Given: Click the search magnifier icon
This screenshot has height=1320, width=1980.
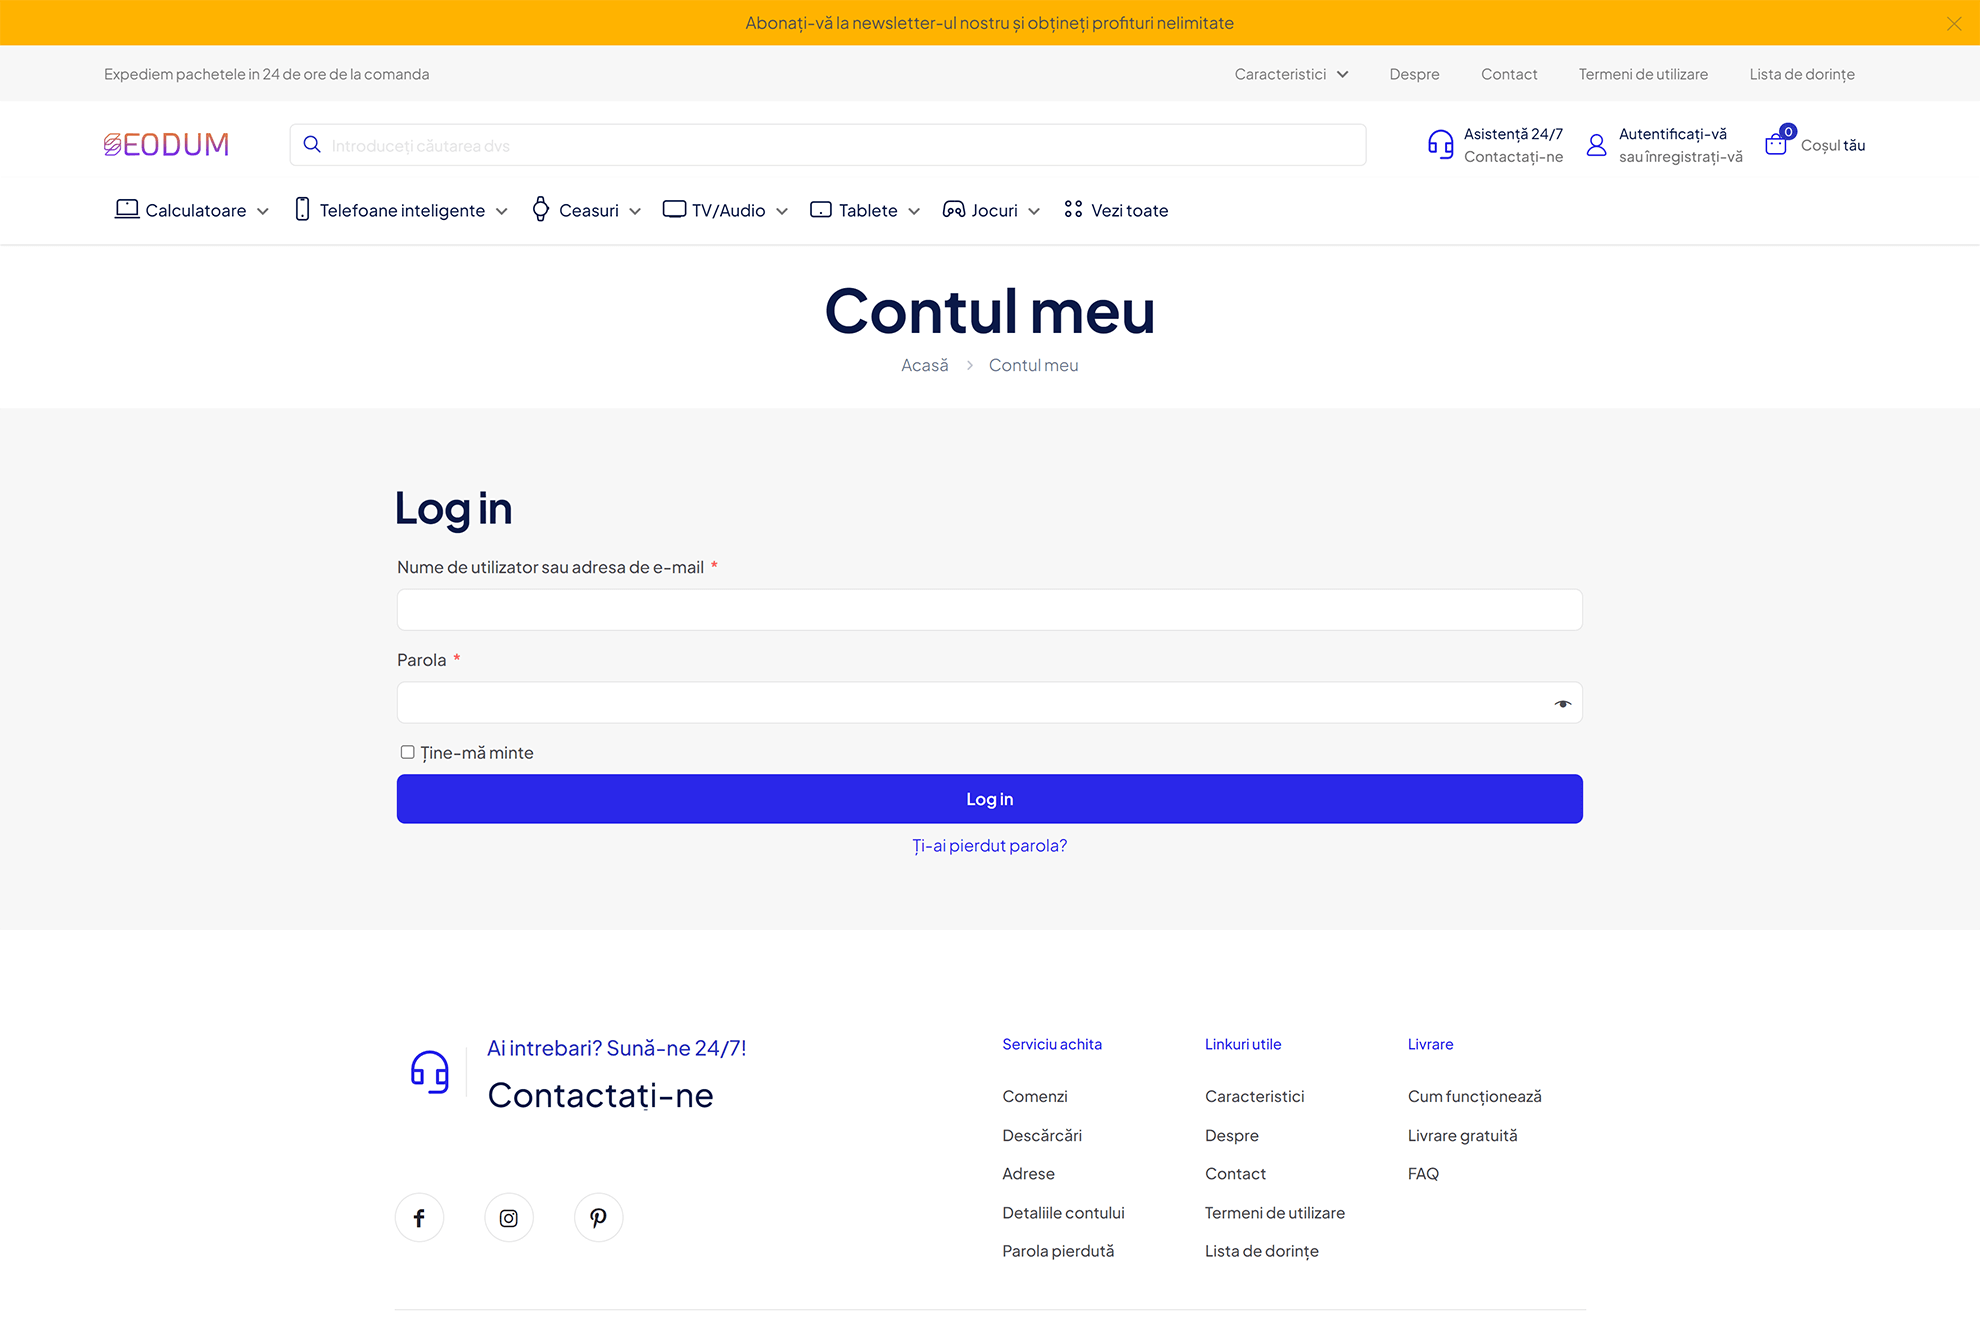Looking at the screenshot, I should click(x=312, y=145).
